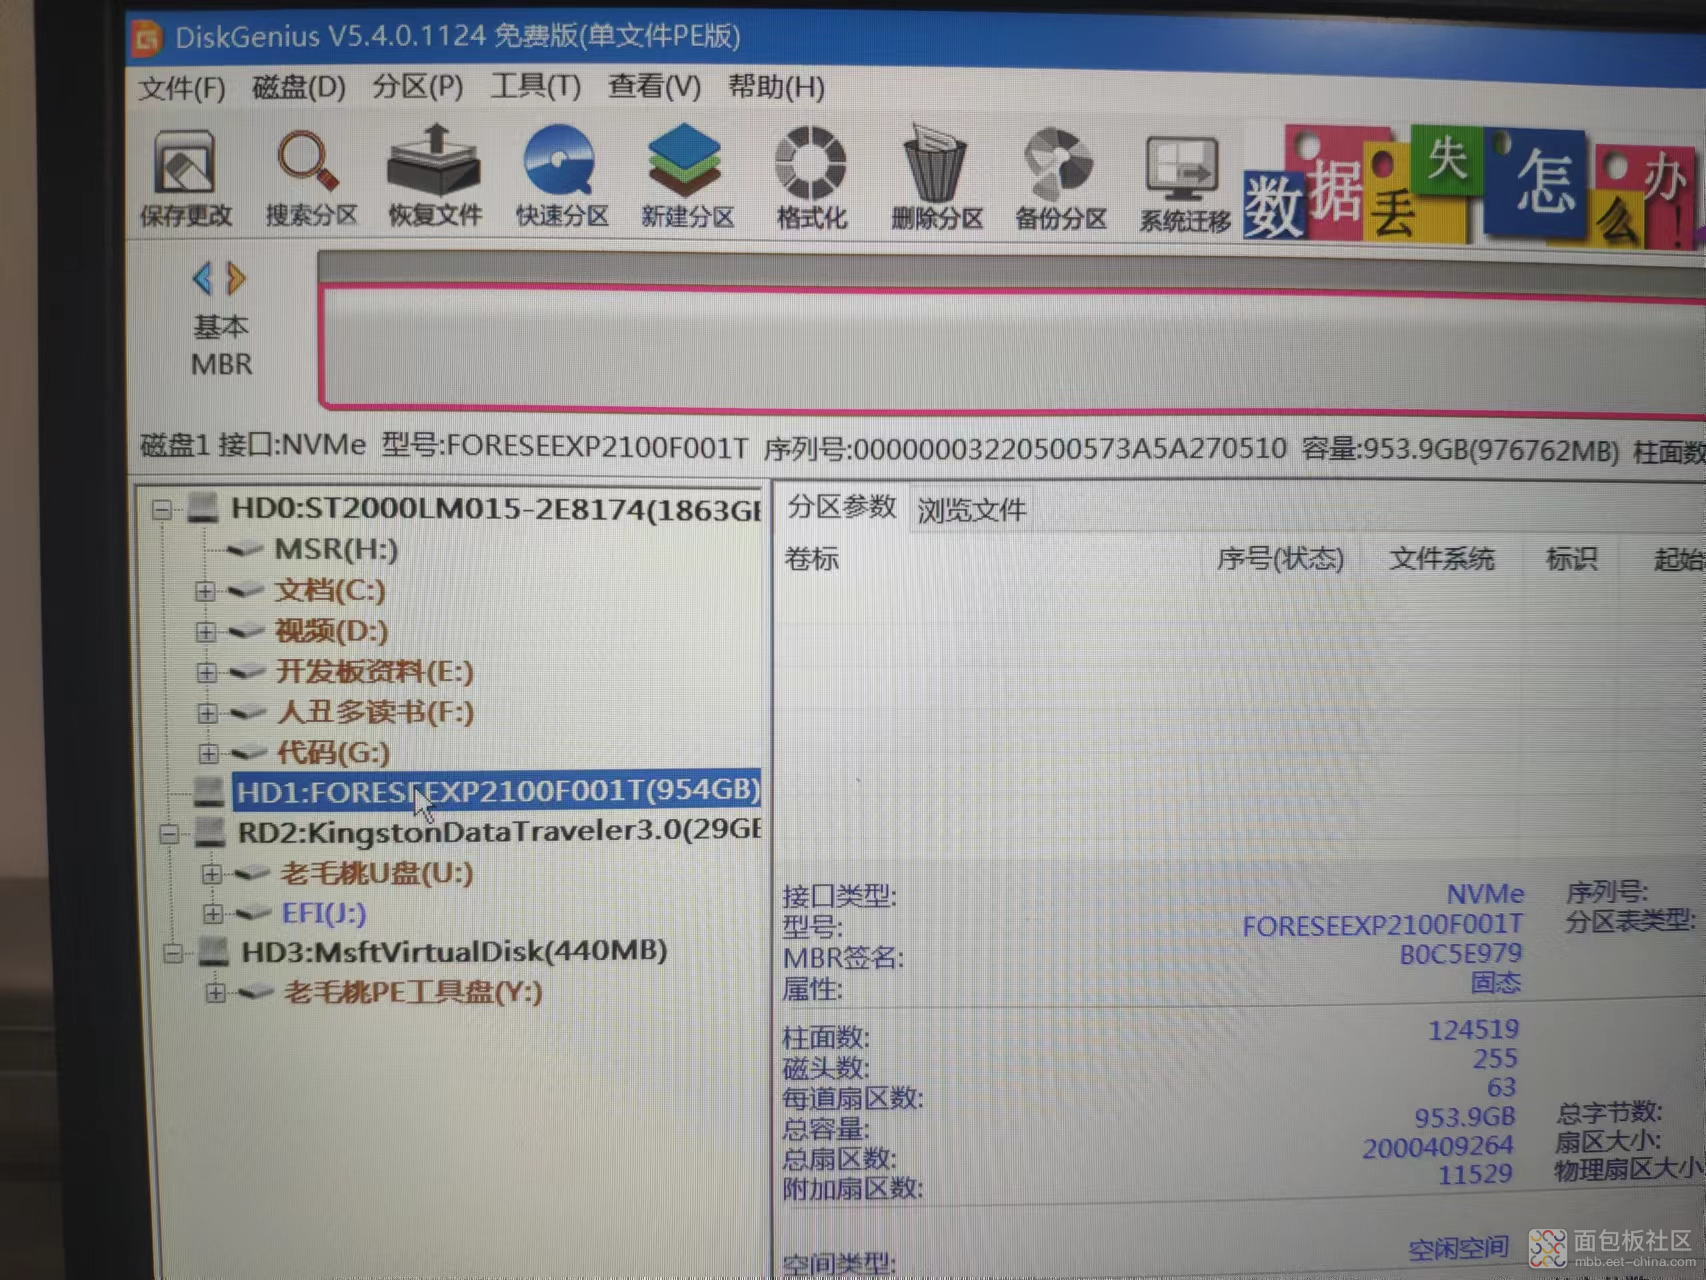This screenshot has width=1706, height=1280.
Task: Expand the 开发板资料(E:) partition node
Action: click(206, 672)
